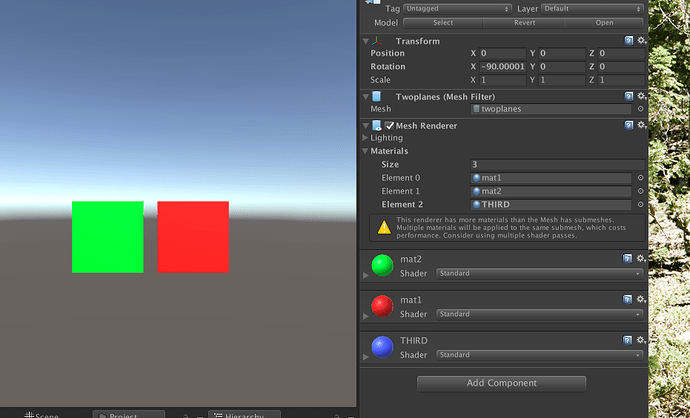
Task: Switch to the Hierarchy tab
Action: pyautogui.click(x=244, y=414)
